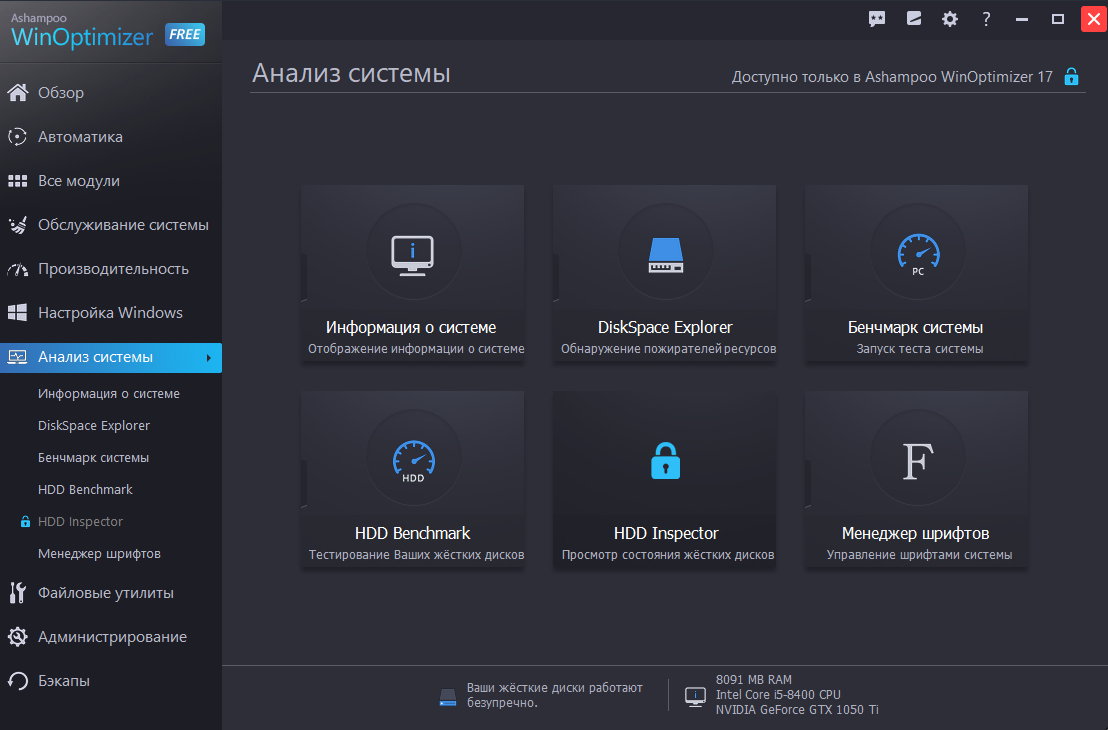Viewport: 1108px width, 730px height.
Task: Click the 'Анализ системы' page heading
Action: coord(351,73)
